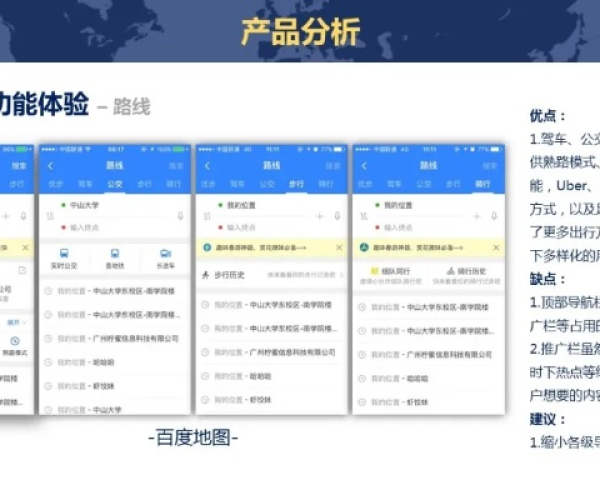Click the 优点 heading text

[x=548, y=116]
